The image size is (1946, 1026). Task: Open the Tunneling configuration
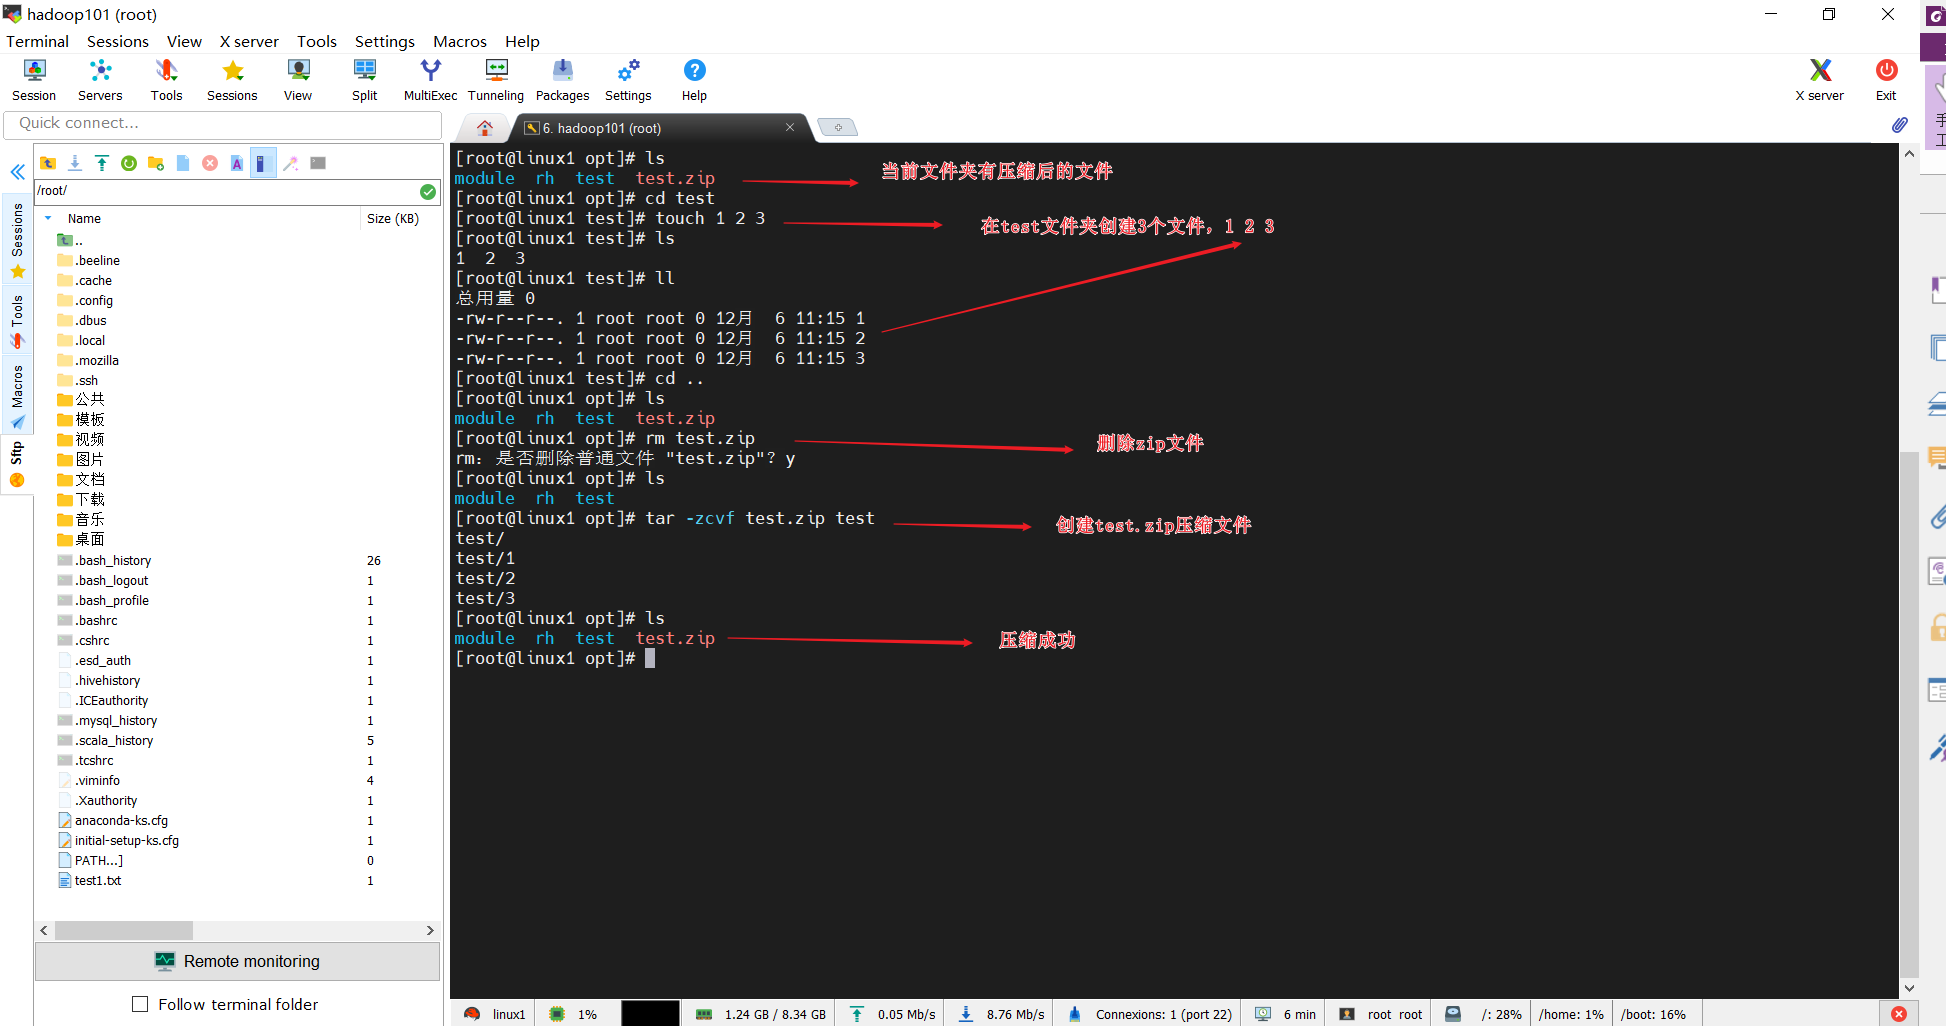click(495, 78)
